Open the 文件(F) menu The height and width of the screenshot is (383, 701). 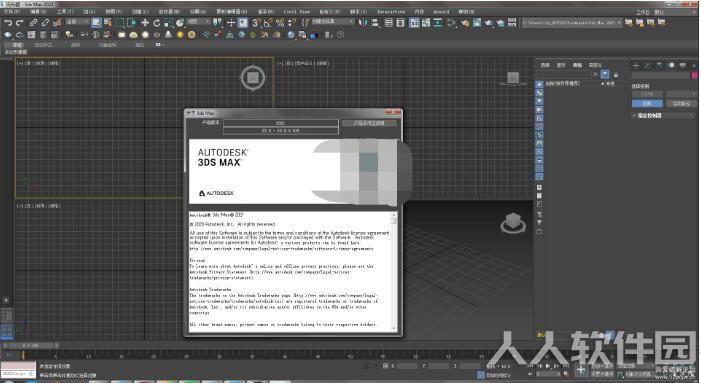pos(11,12)
